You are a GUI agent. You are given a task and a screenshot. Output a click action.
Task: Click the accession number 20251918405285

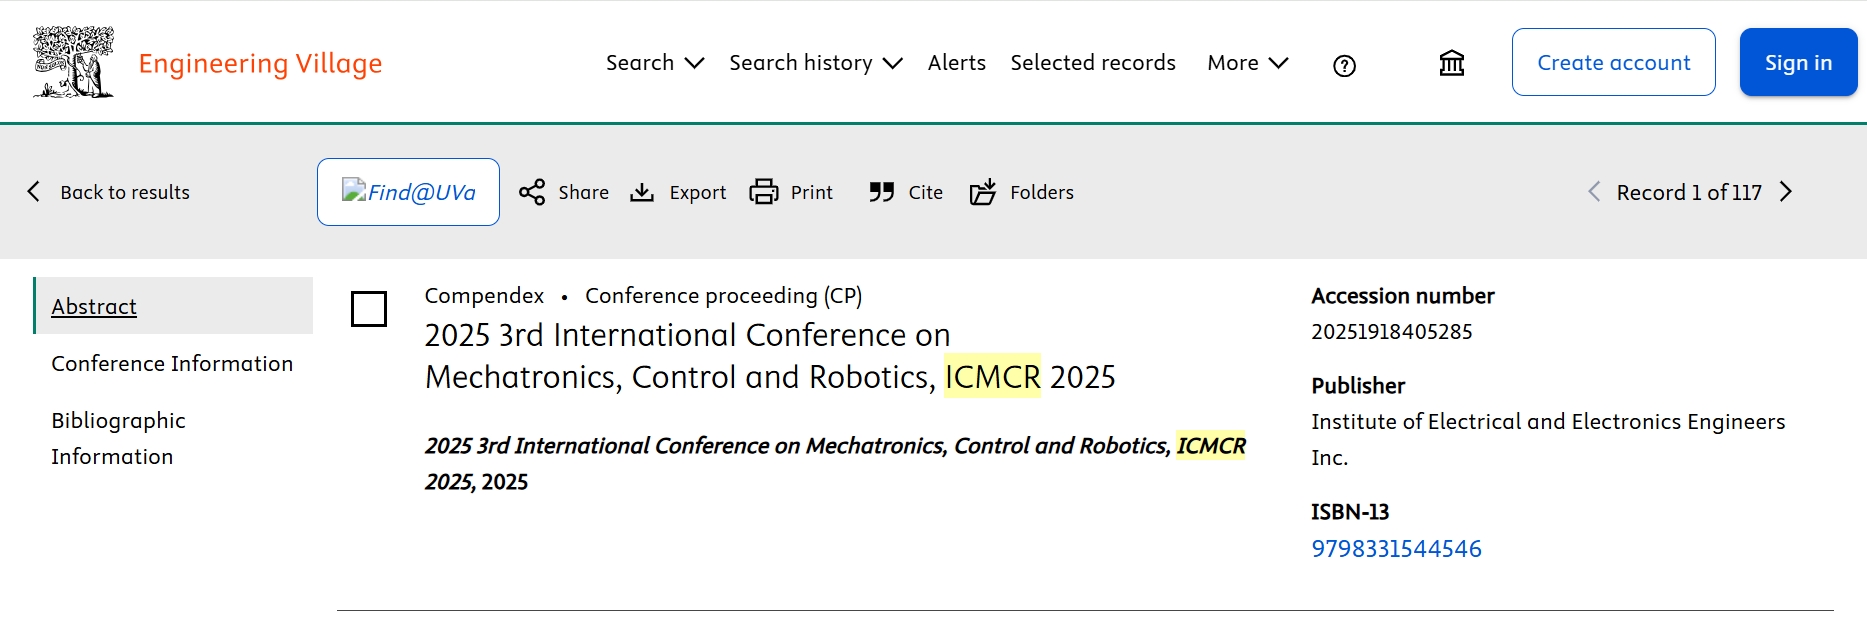[x=1392, y=331]
